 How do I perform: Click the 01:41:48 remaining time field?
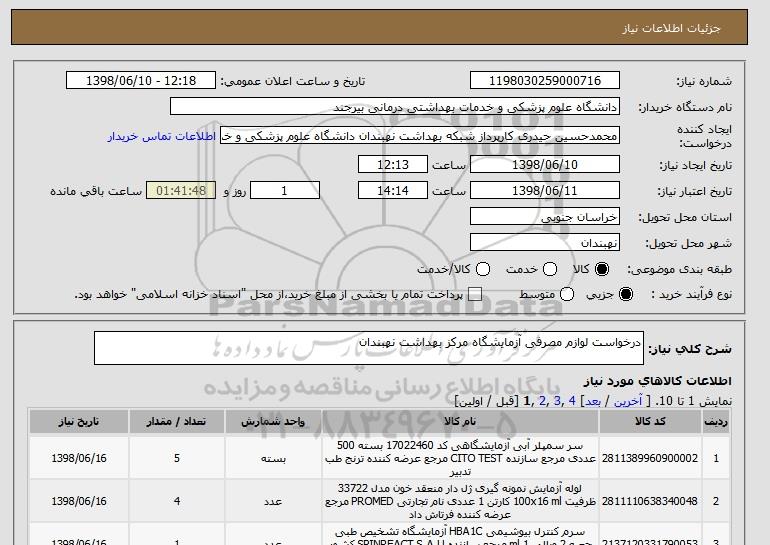click(x=181, y=191)
